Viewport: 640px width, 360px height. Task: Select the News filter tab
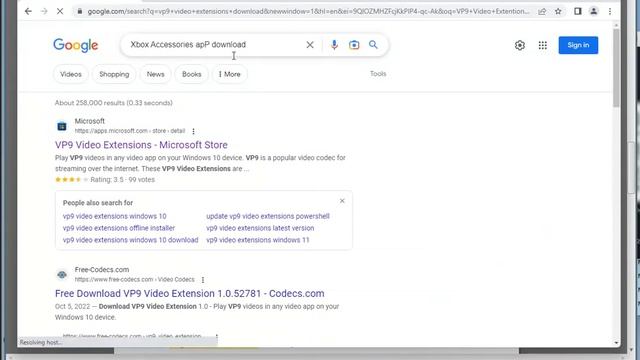[x=156, y=74]
